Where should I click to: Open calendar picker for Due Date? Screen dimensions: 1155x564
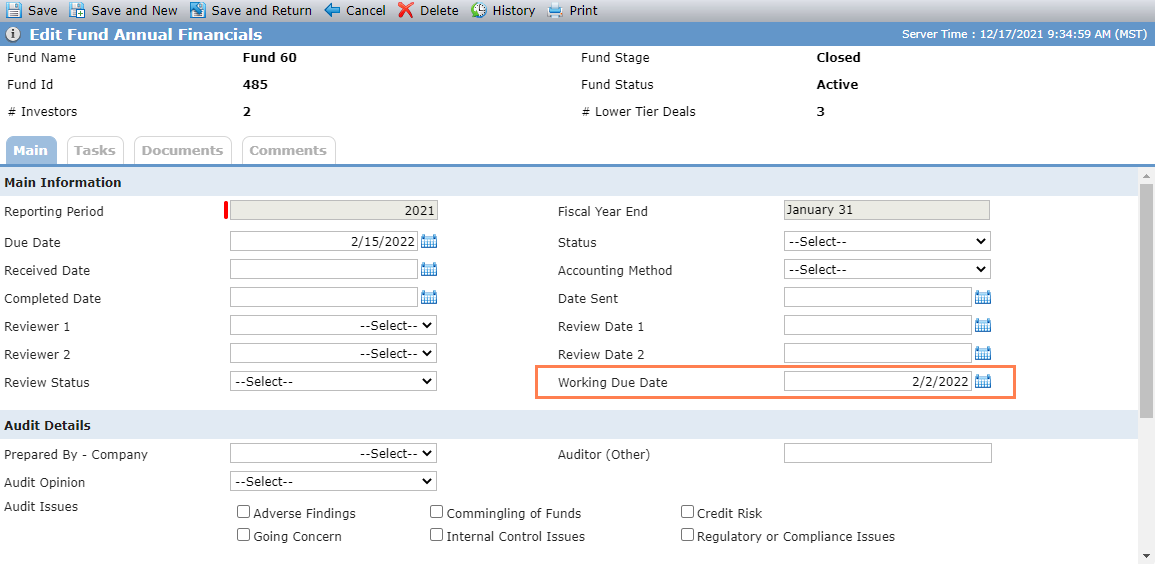tap(429, 241)
